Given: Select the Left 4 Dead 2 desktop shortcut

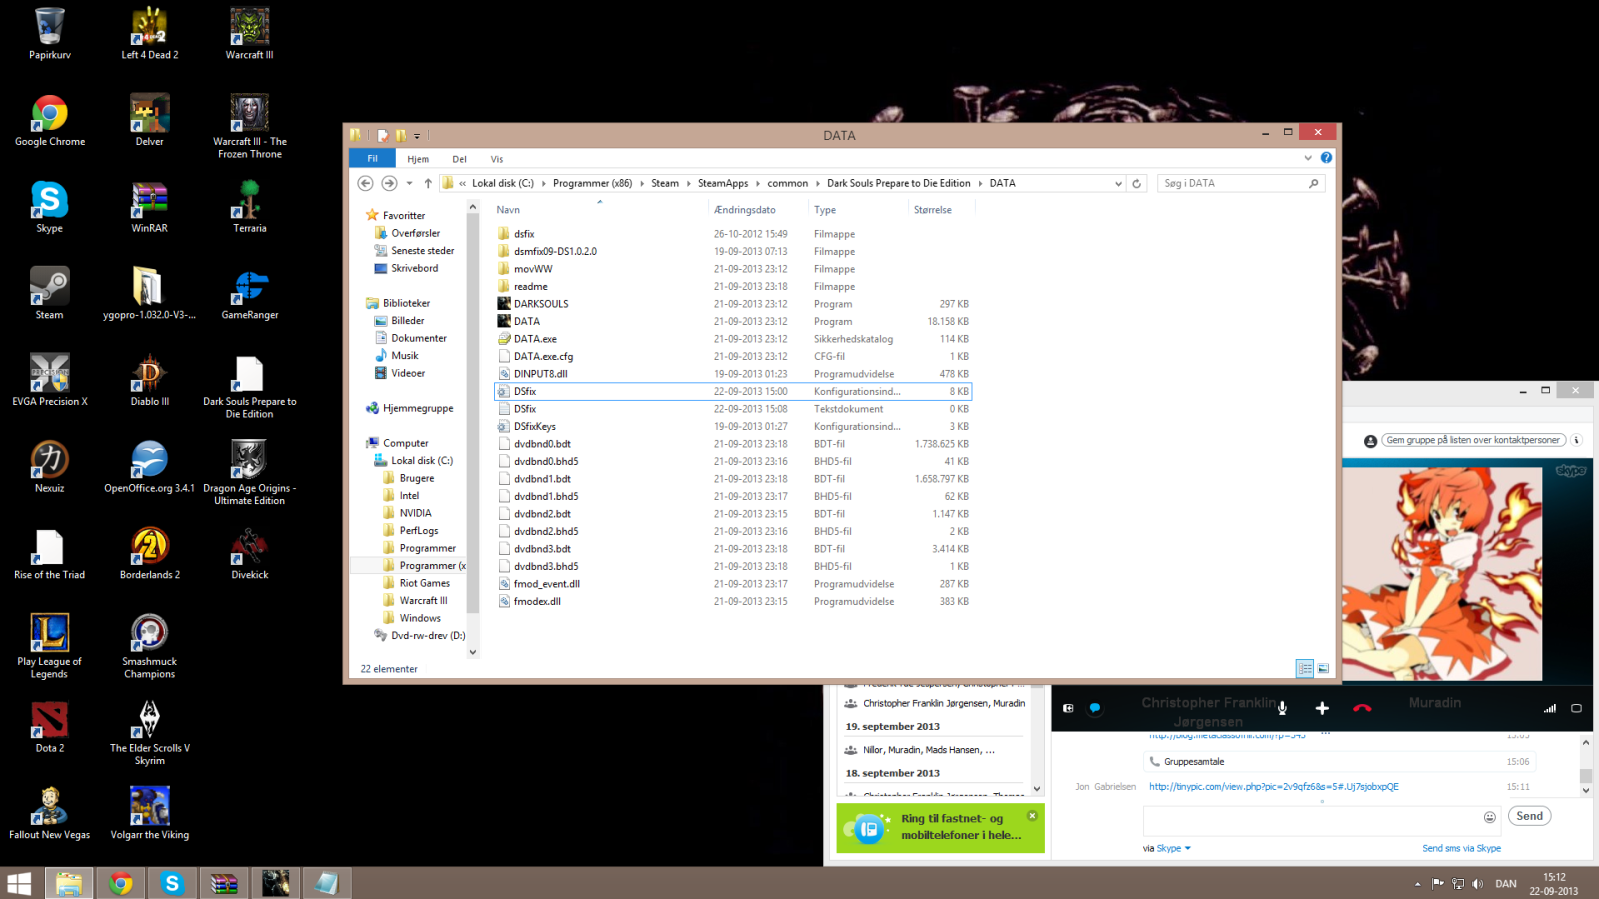Looking at the screenshot, I should click(149, 33).
